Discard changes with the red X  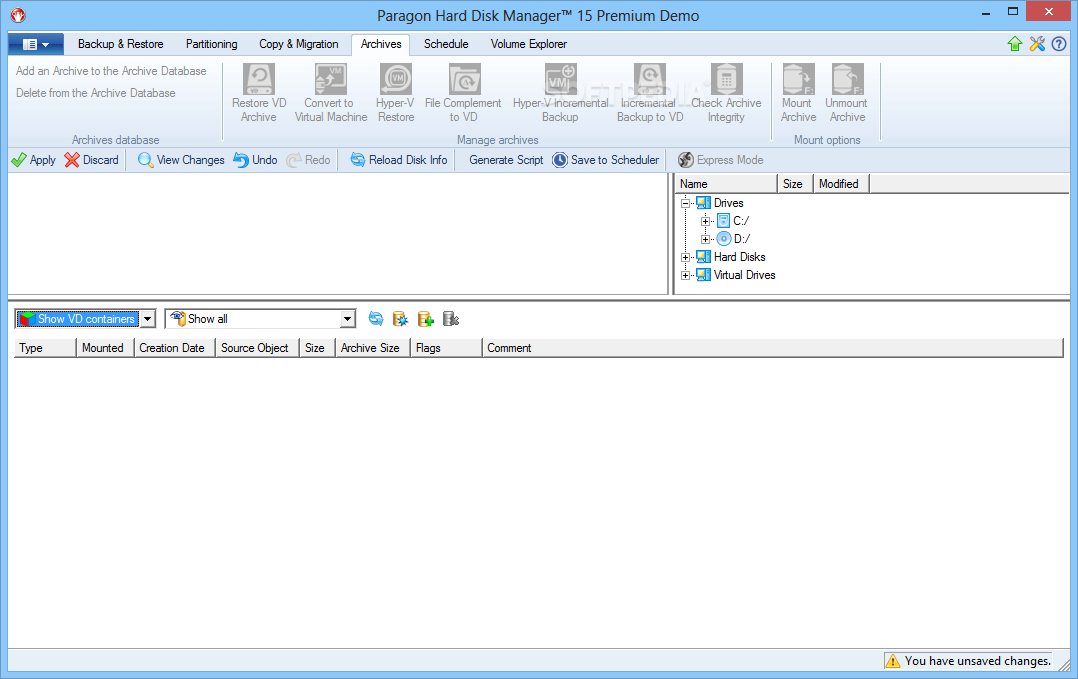point(91,160)
